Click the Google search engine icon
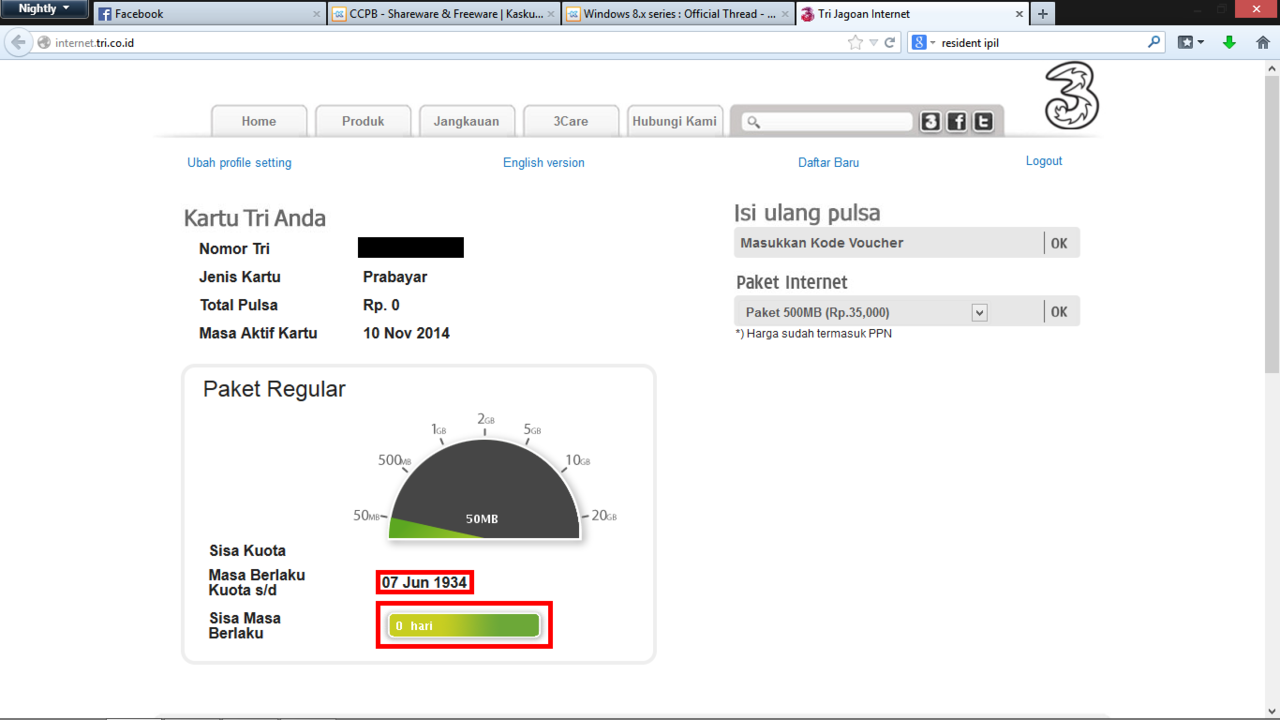This screenshot has height=720, width=1280. click(x=918, y=43)
